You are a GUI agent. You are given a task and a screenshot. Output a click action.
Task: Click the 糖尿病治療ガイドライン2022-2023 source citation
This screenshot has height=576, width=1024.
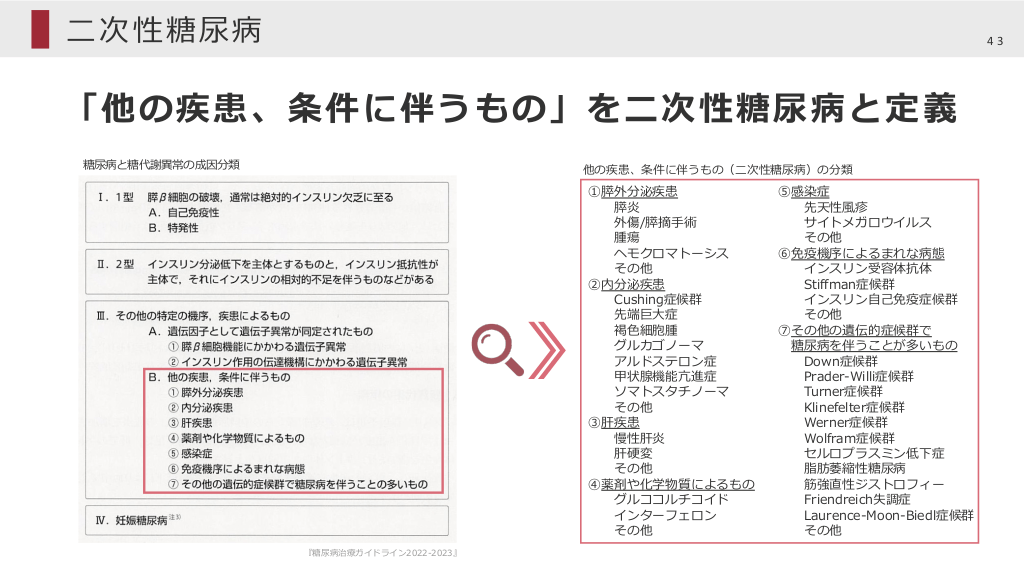click(x=384, y=552)
